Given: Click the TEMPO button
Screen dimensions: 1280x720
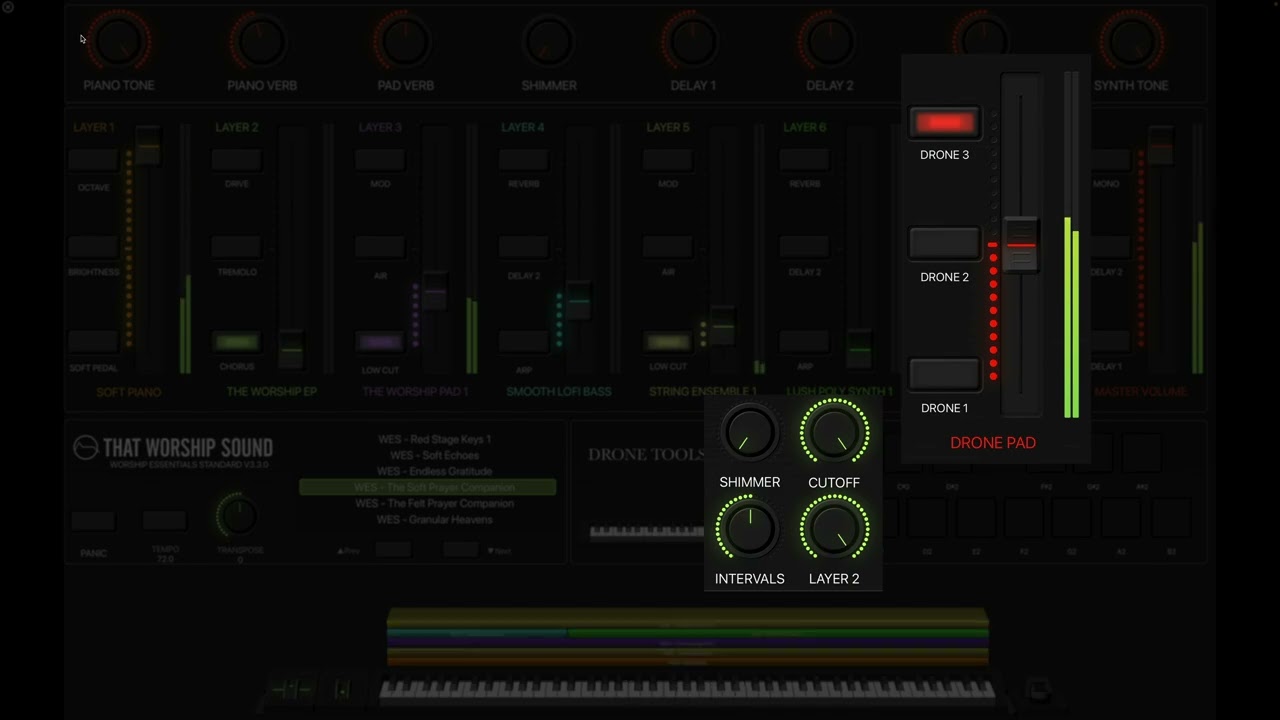Looking at the screenshot, I should [x=164, y=521].
